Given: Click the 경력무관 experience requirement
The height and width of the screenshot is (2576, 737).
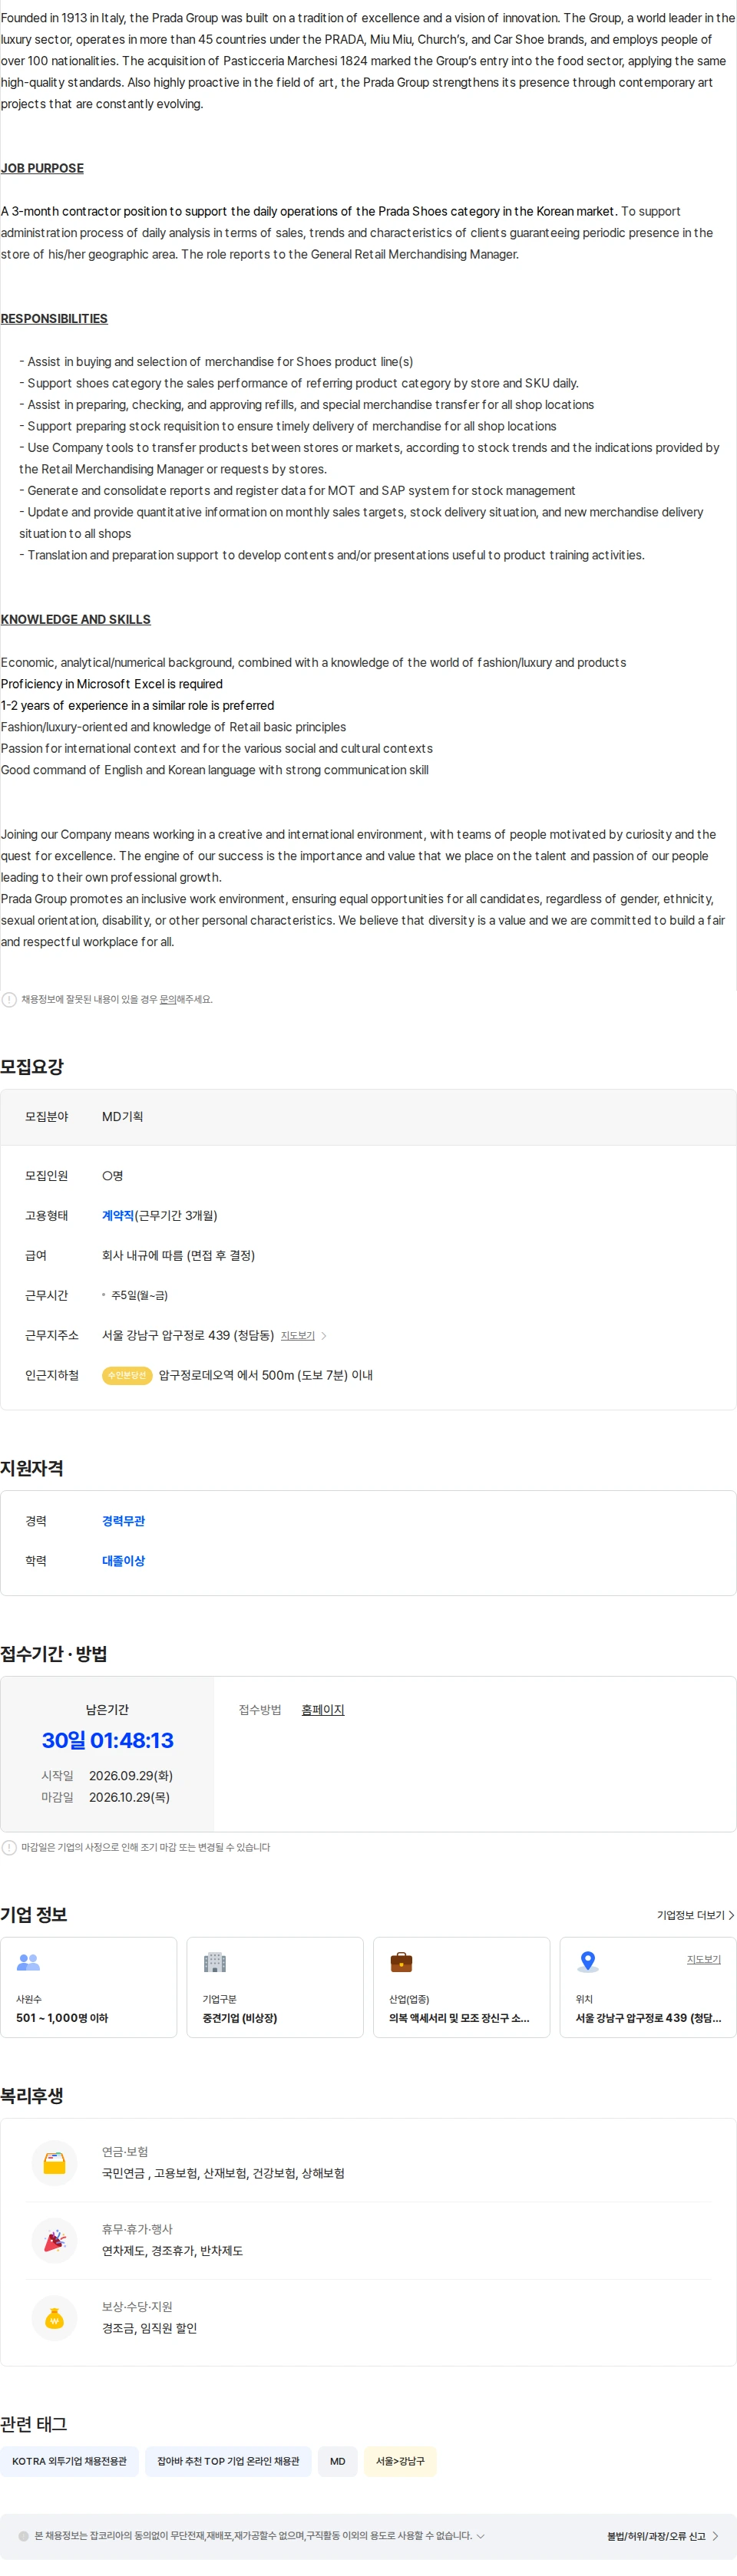Looking at the screenshot, I should 124,1520.
